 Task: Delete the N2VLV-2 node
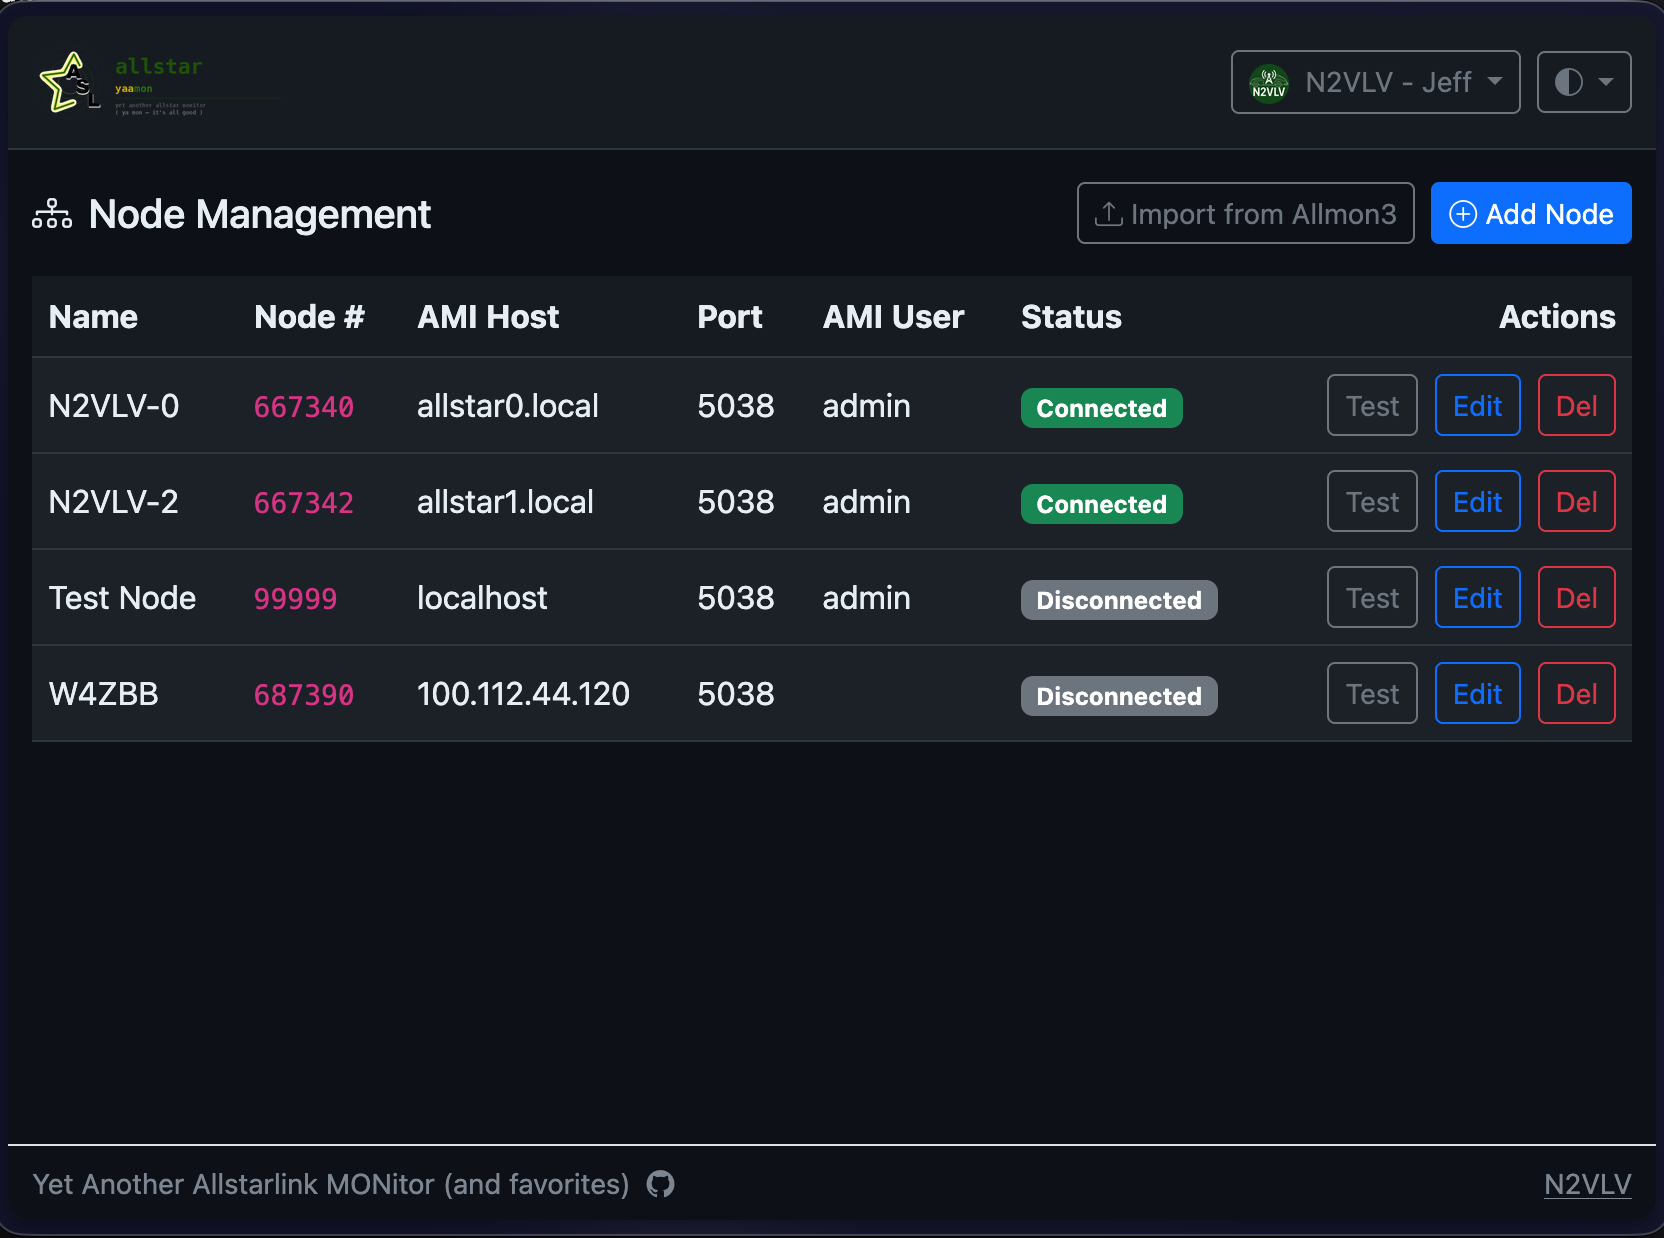(x=1576, y=501)
